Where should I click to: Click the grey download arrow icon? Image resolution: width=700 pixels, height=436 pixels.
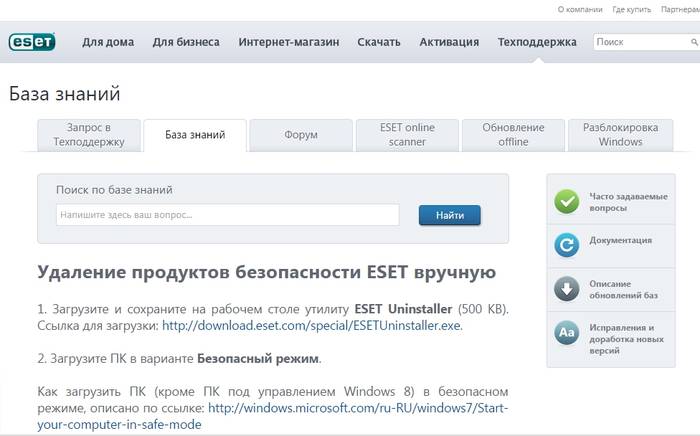[567, 289]
